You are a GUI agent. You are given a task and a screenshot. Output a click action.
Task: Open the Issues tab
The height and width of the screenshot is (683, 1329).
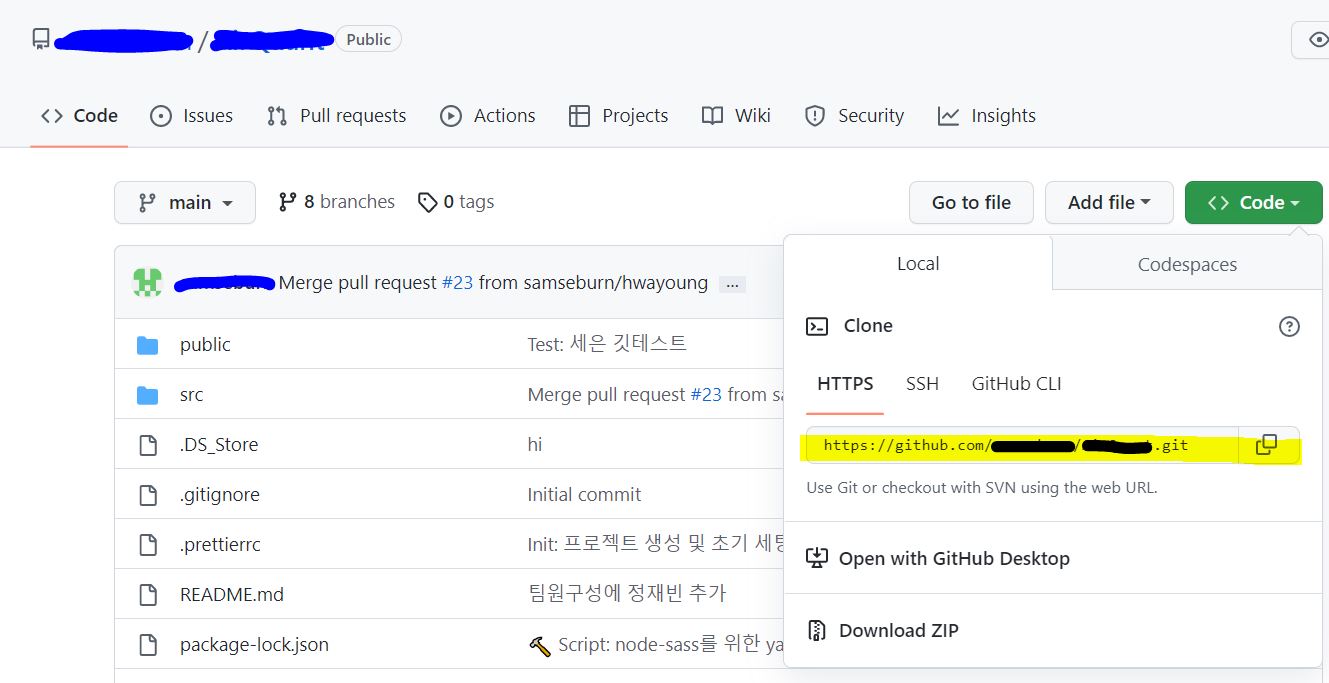191,116
